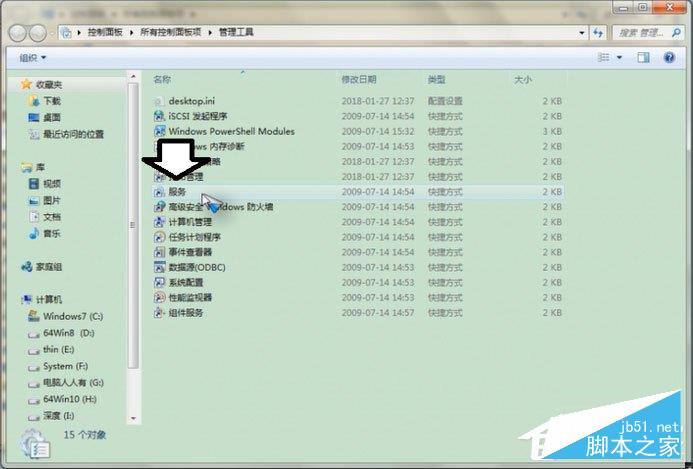Image resolution: width=693 pixels, height=469 pixels.
Task: Select 收藏夹 header in the navigation pane
Action: tap(49, 84)
